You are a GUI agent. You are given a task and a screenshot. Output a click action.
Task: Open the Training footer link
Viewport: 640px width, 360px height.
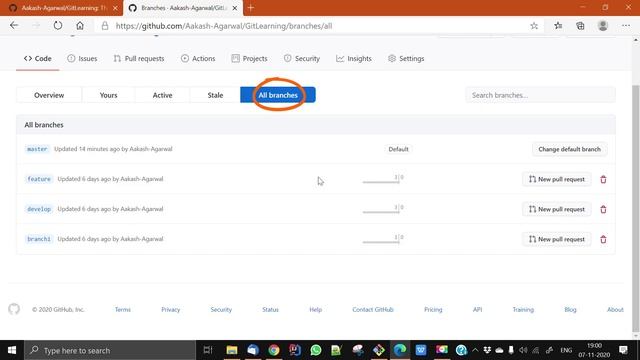[x=523, y=309]
